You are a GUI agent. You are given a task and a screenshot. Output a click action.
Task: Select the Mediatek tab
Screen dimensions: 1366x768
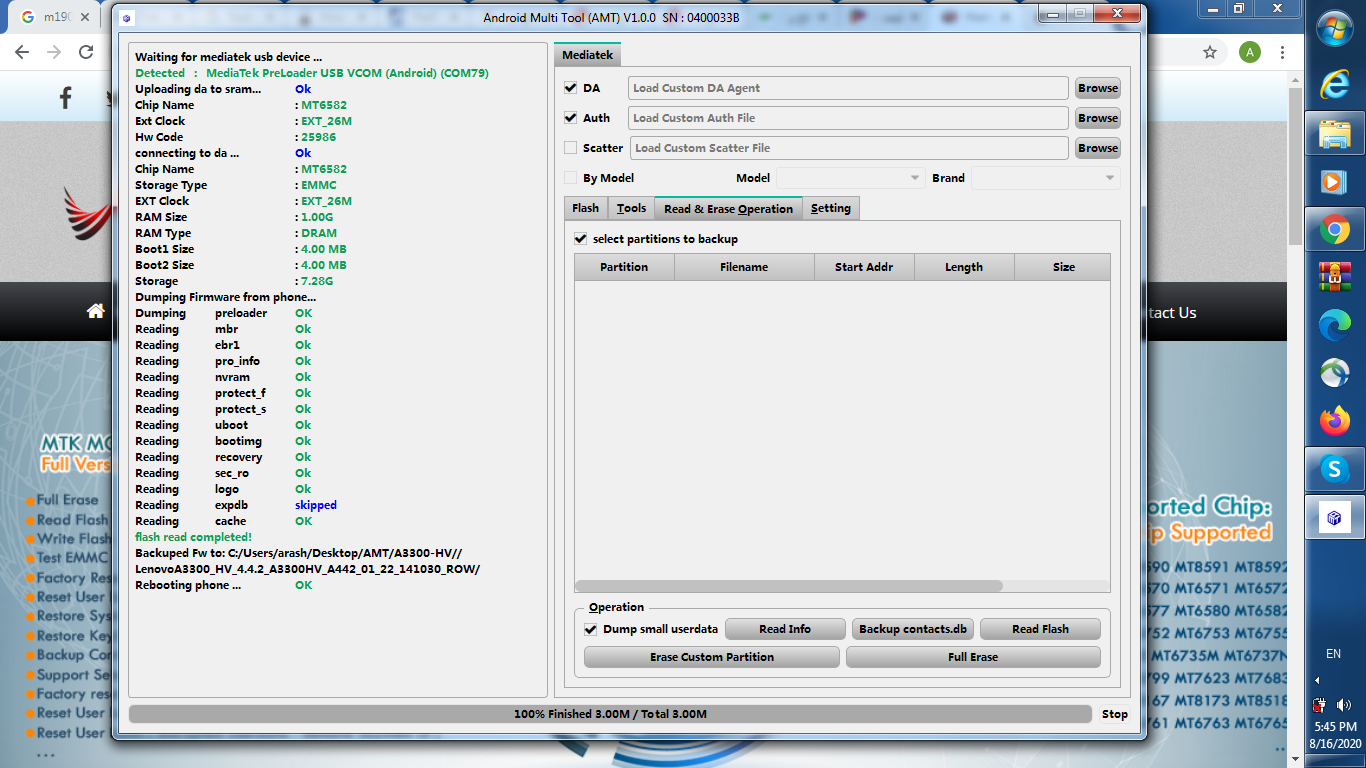pyautogui.click(x=588, y=55)
